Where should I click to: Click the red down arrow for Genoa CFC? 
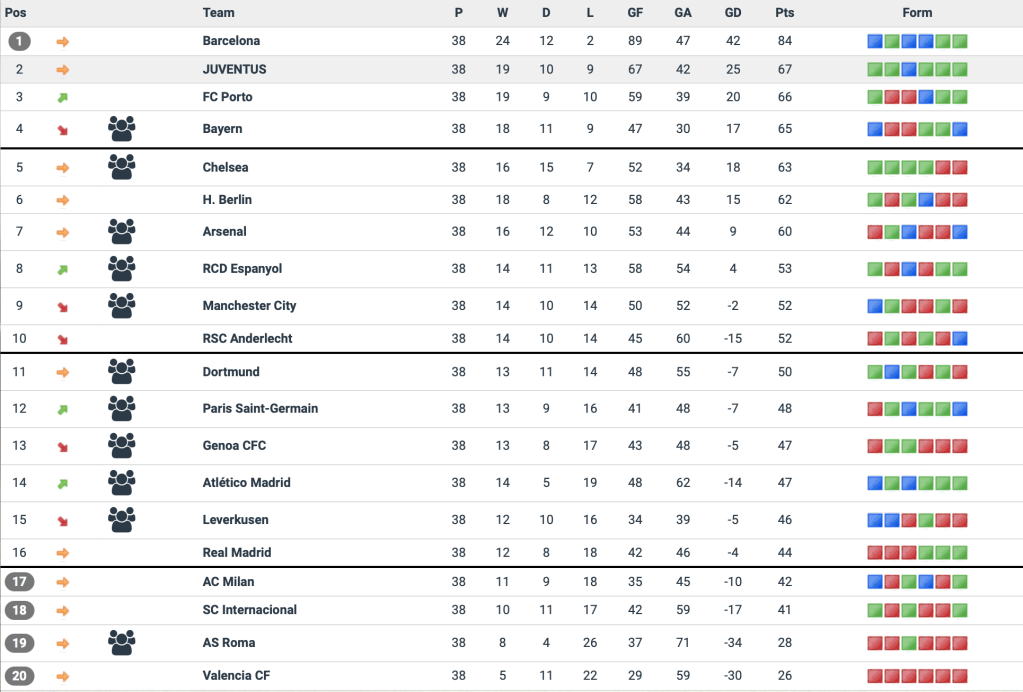pos(63,446)
